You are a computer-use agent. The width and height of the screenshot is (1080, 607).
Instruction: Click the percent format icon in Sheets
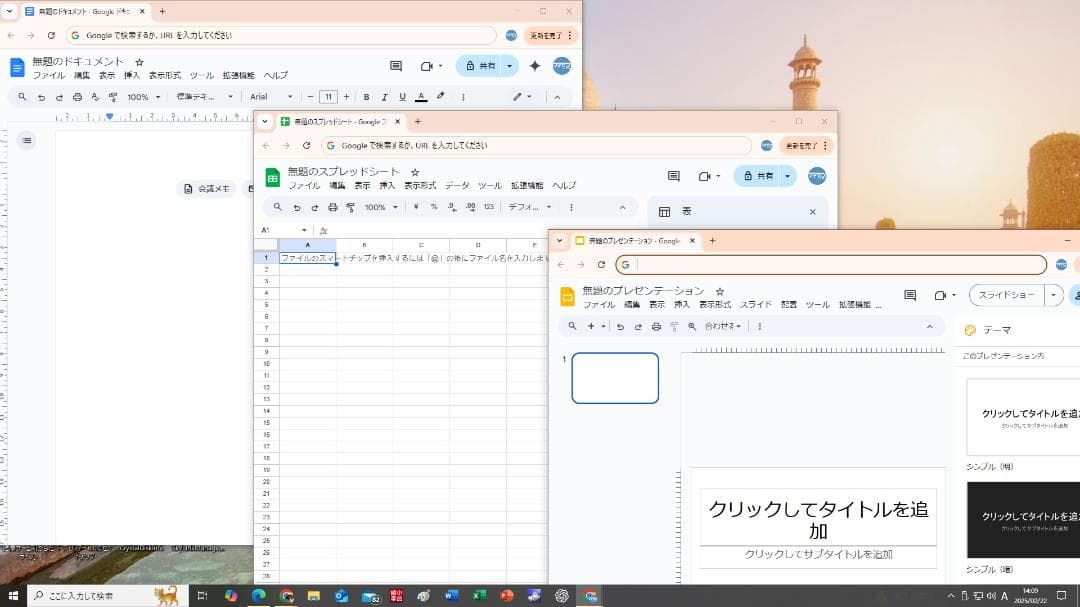coord(433,206)
